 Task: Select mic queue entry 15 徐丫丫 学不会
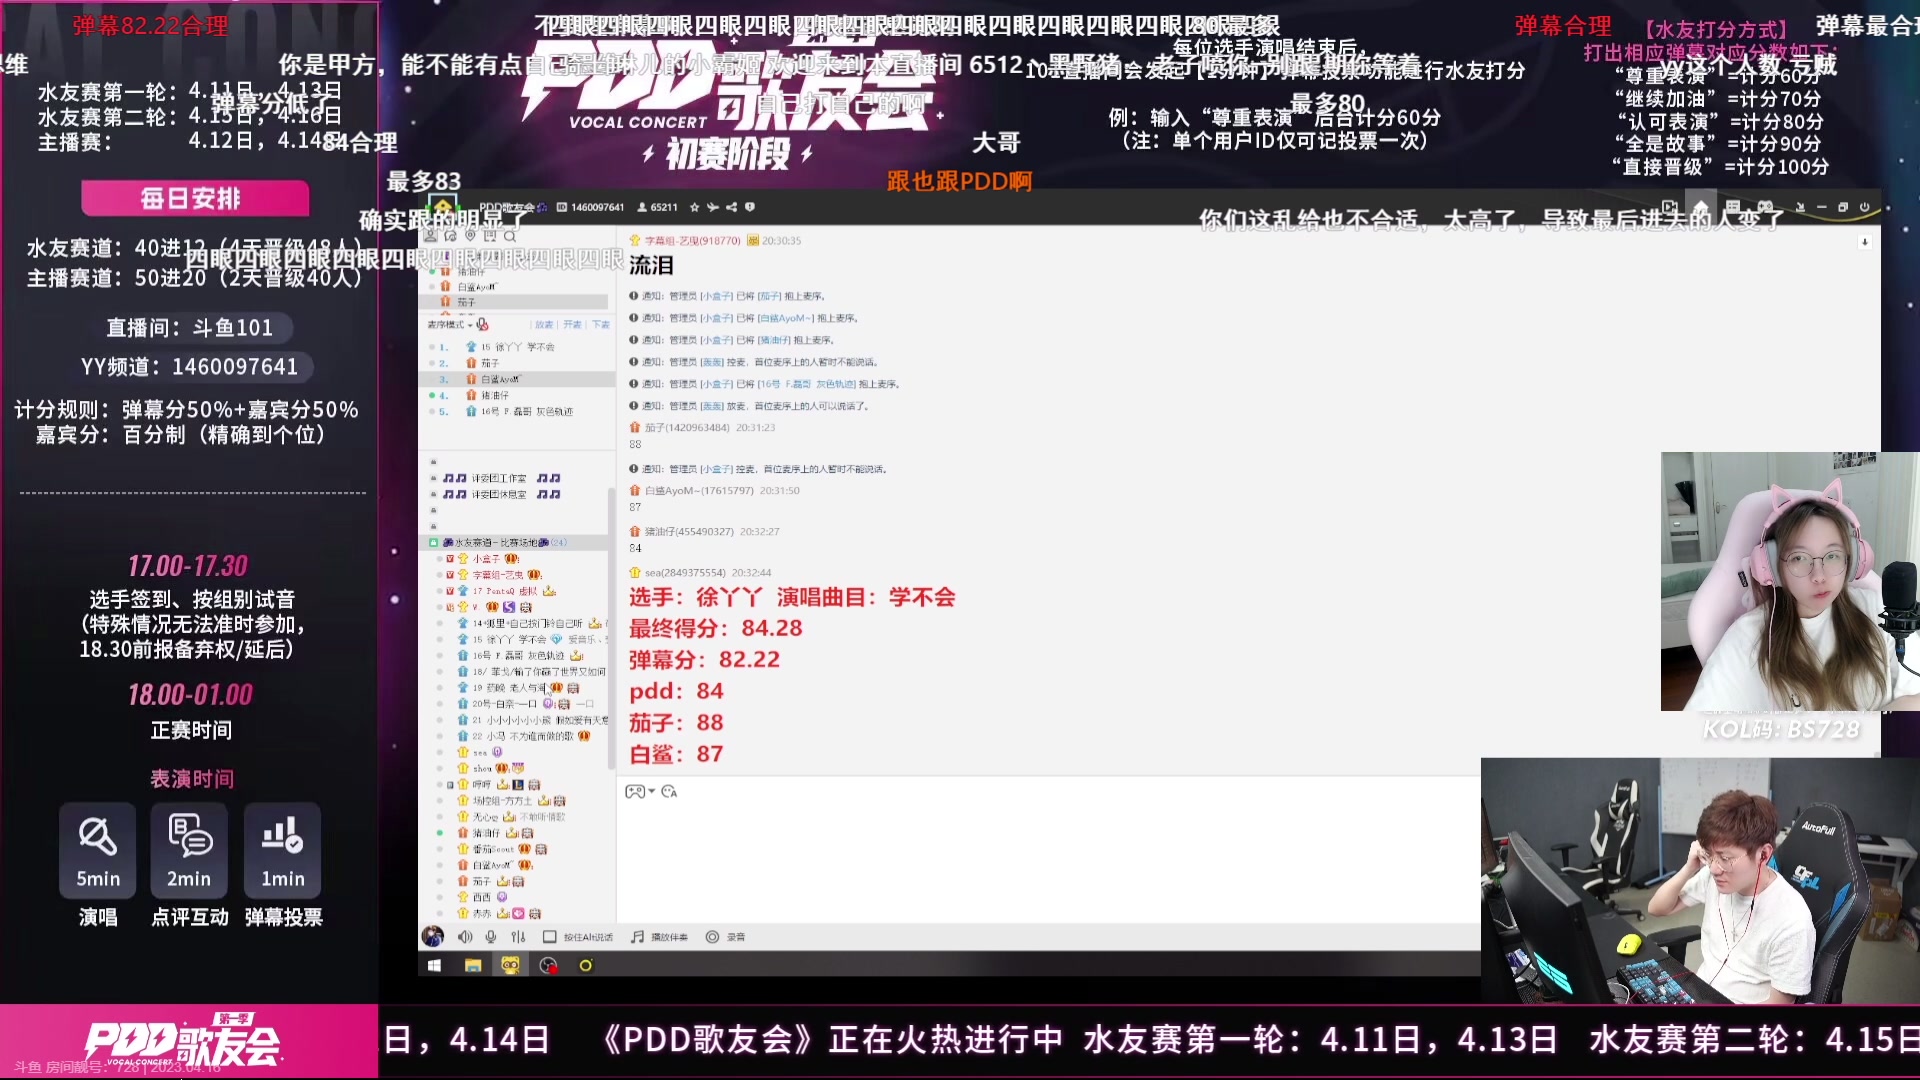point(516,347)
